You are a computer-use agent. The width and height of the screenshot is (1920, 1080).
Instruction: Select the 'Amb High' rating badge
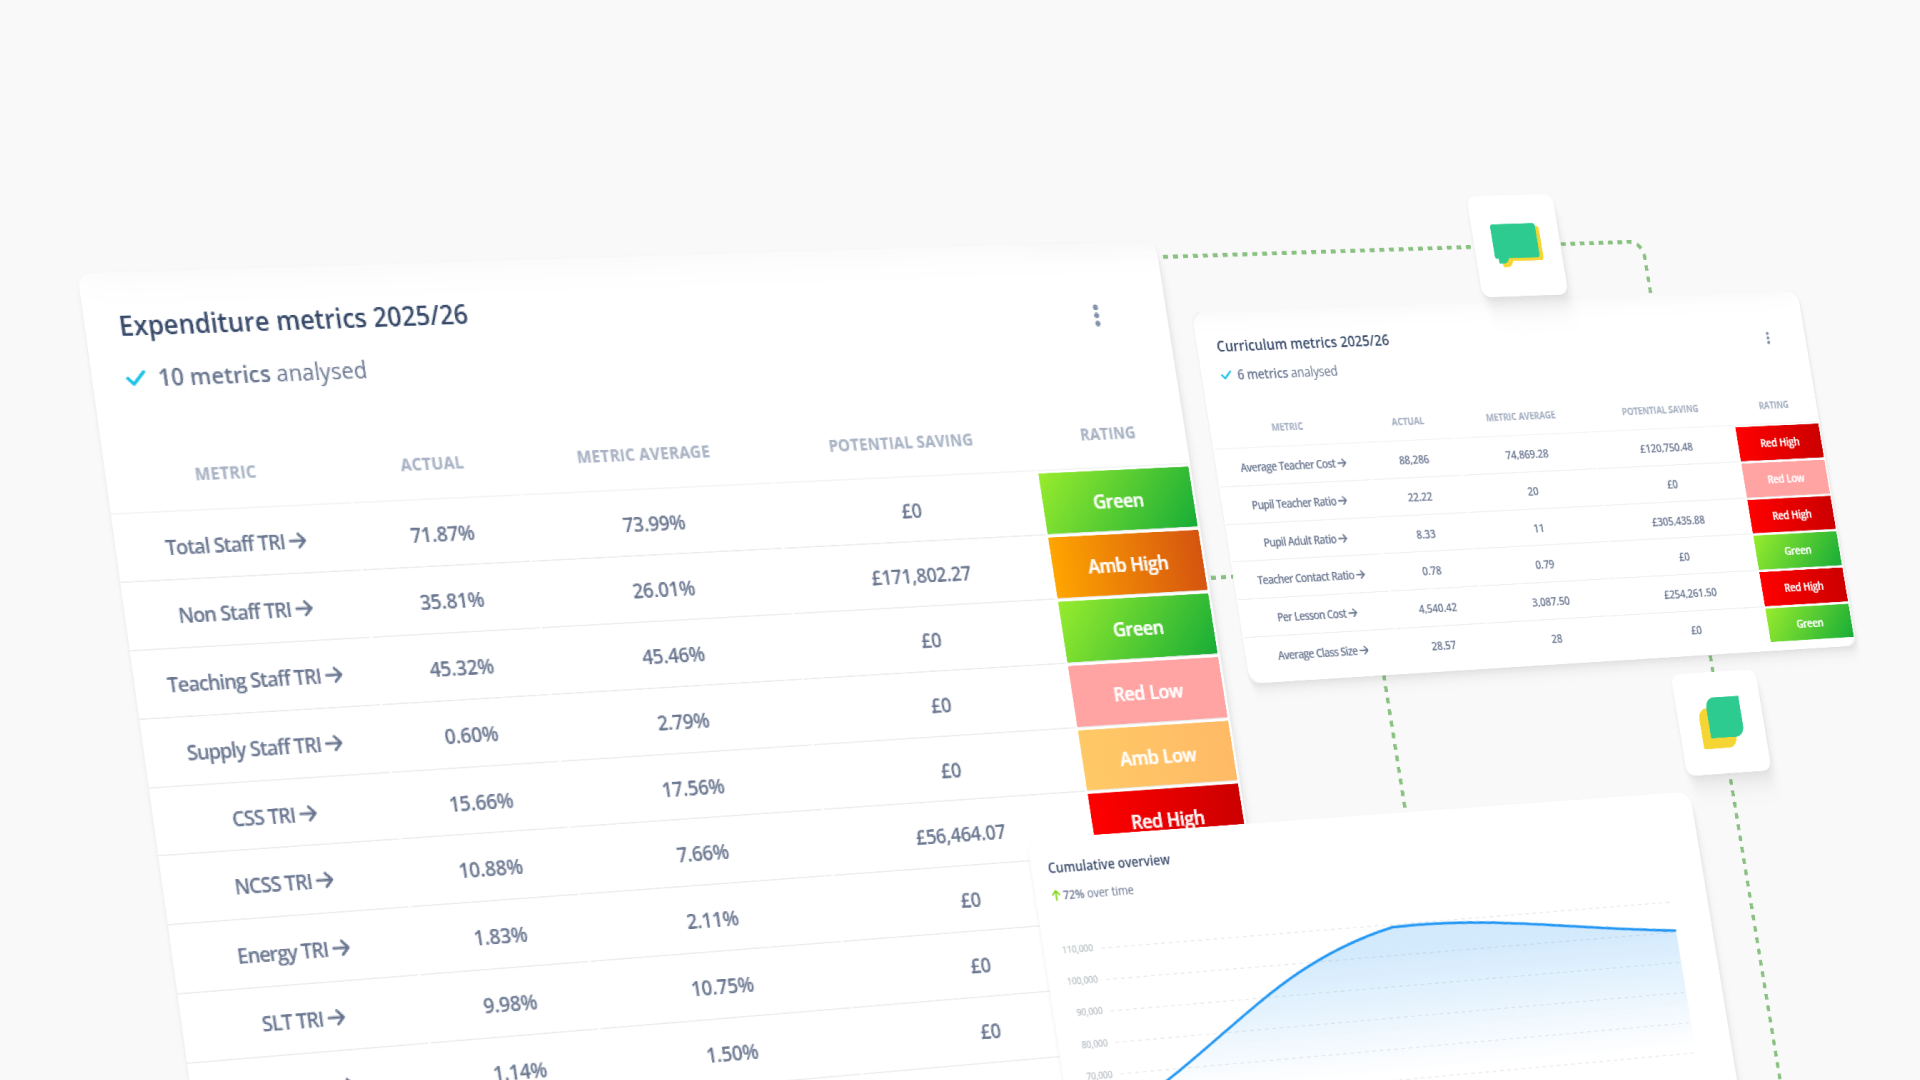[1126, 564]
